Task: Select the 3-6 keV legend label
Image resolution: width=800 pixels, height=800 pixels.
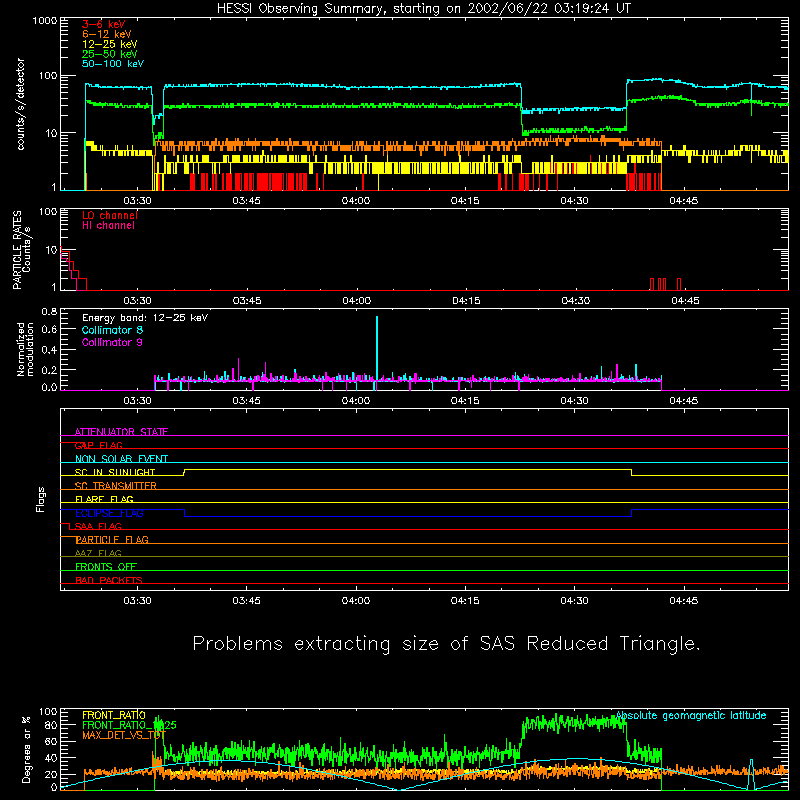Action: tap(104, 24)
